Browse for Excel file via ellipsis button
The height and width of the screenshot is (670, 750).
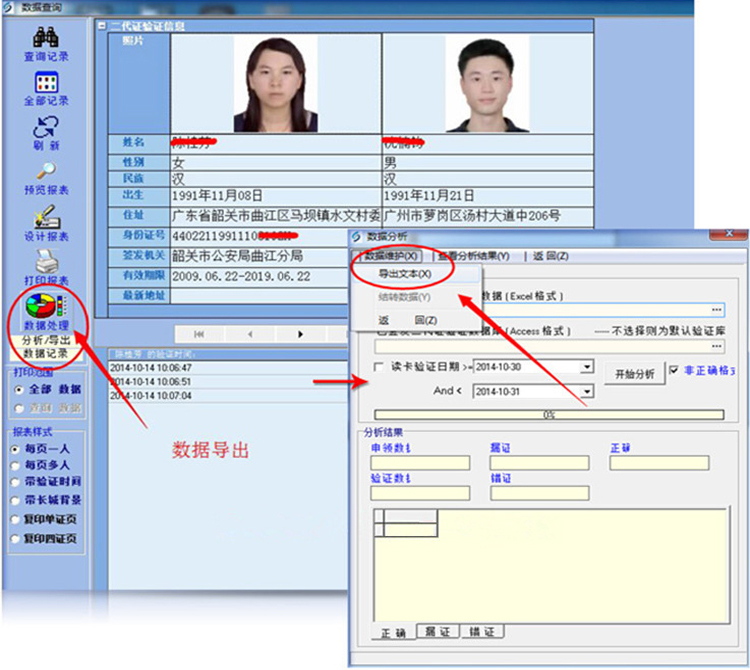716,311
